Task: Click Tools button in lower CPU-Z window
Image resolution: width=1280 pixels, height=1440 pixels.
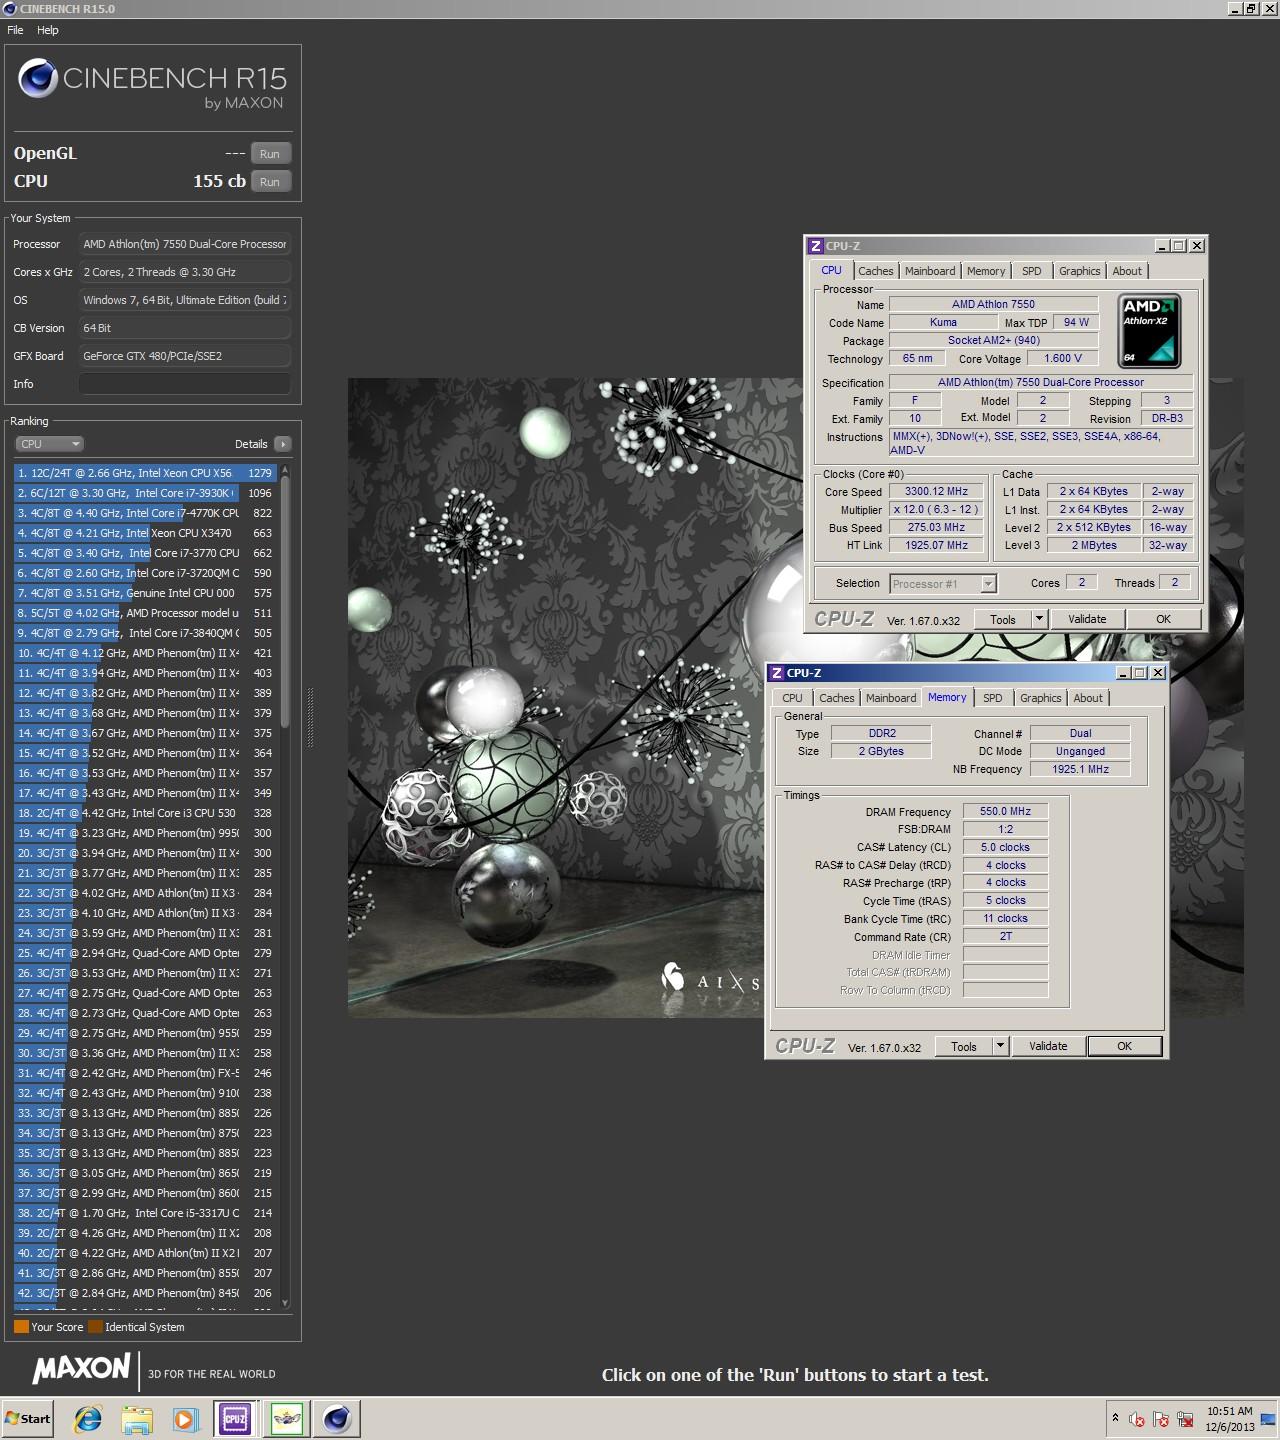Action: pos(963,1047)
